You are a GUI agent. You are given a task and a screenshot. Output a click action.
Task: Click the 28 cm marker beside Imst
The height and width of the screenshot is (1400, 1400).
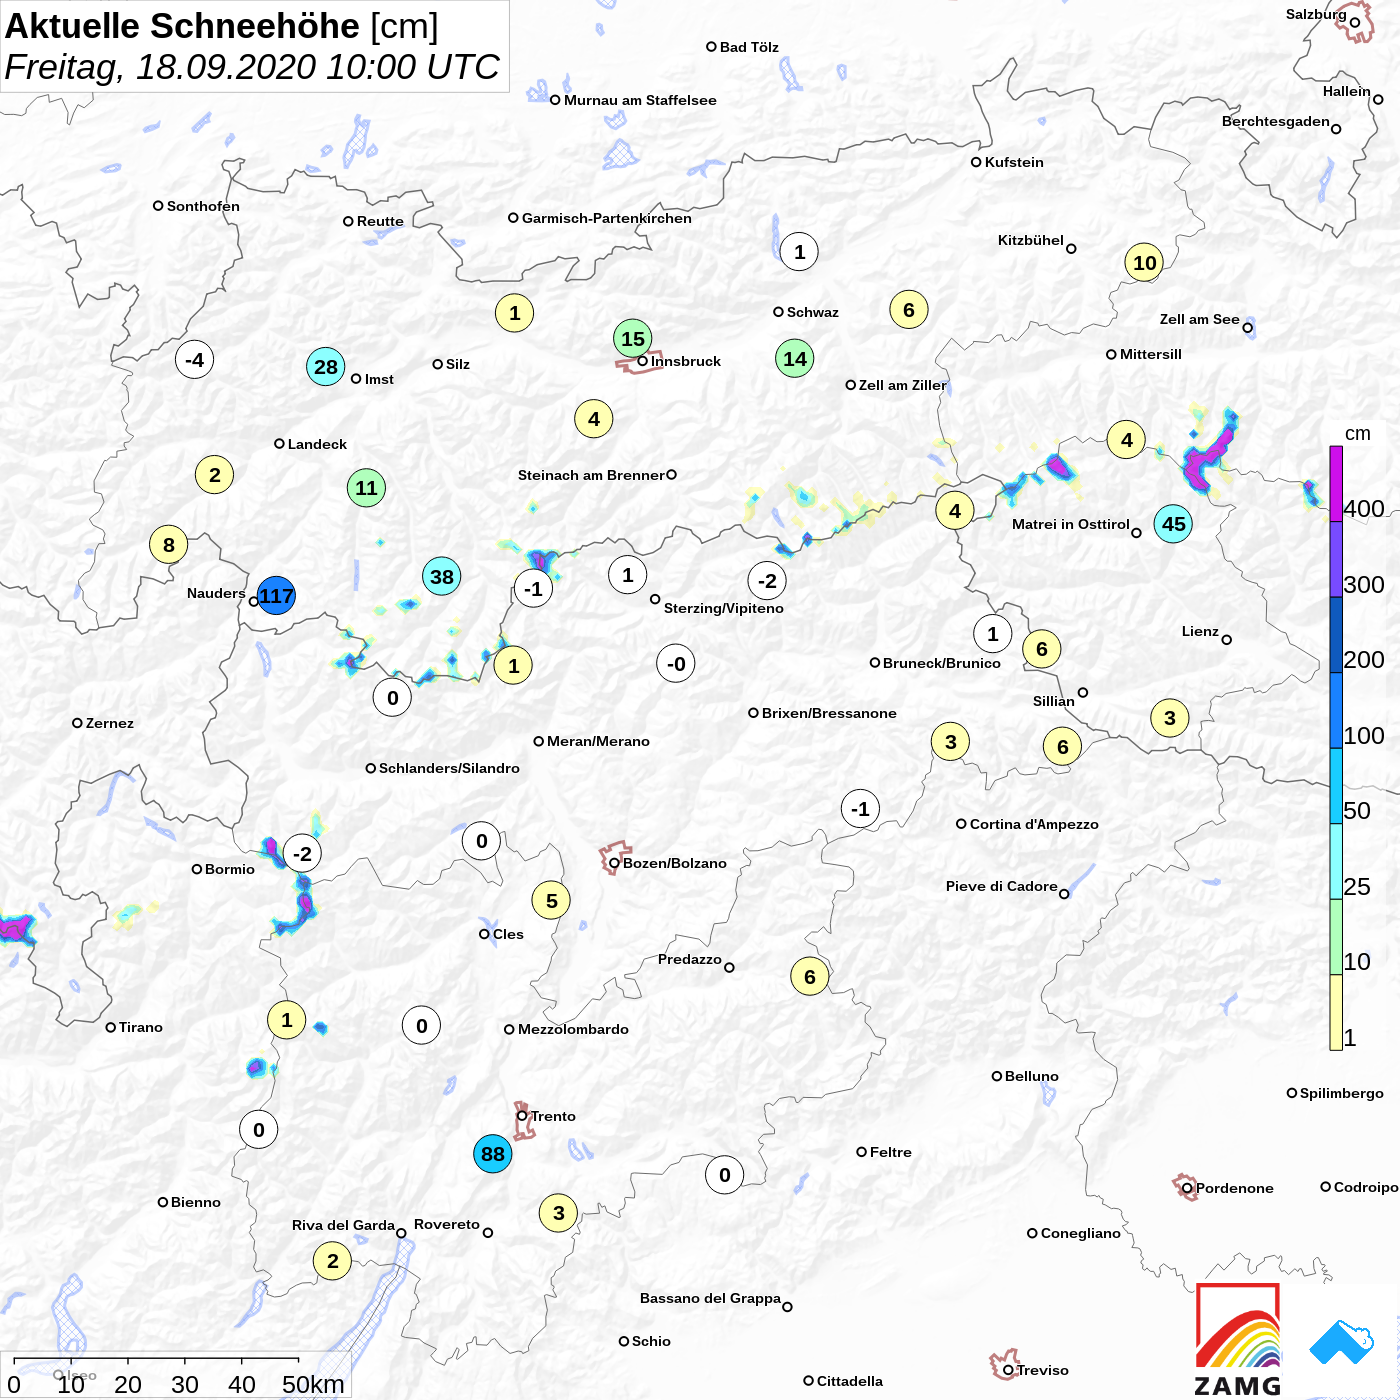[326, 367]
